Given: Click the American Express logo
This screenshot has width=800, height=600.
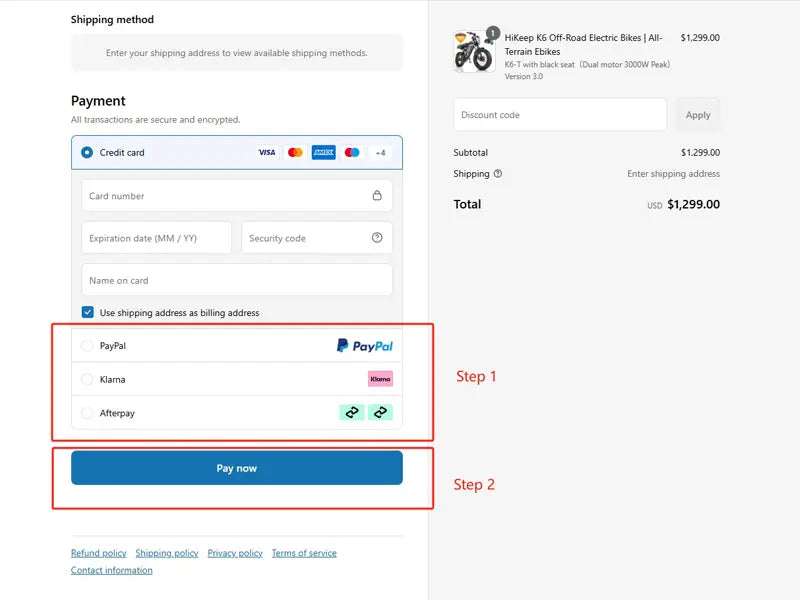Looking at the screenshot, I should [323, 153].
